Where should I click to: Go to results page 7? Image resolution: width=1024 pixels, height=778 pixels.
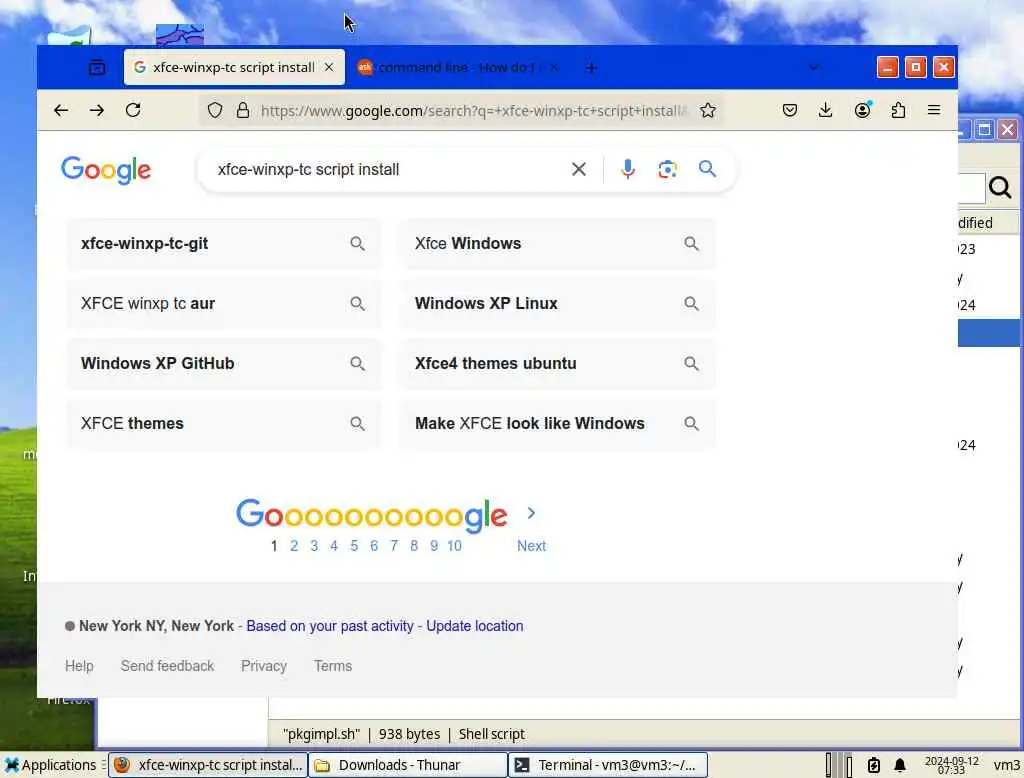point(394,546)
